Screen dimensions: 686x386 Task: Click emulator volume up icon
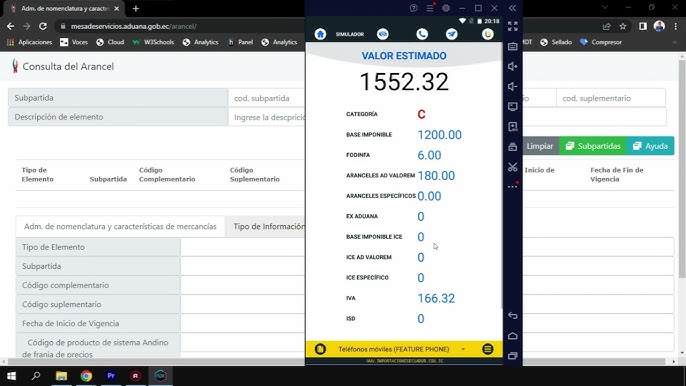[513, 66]
